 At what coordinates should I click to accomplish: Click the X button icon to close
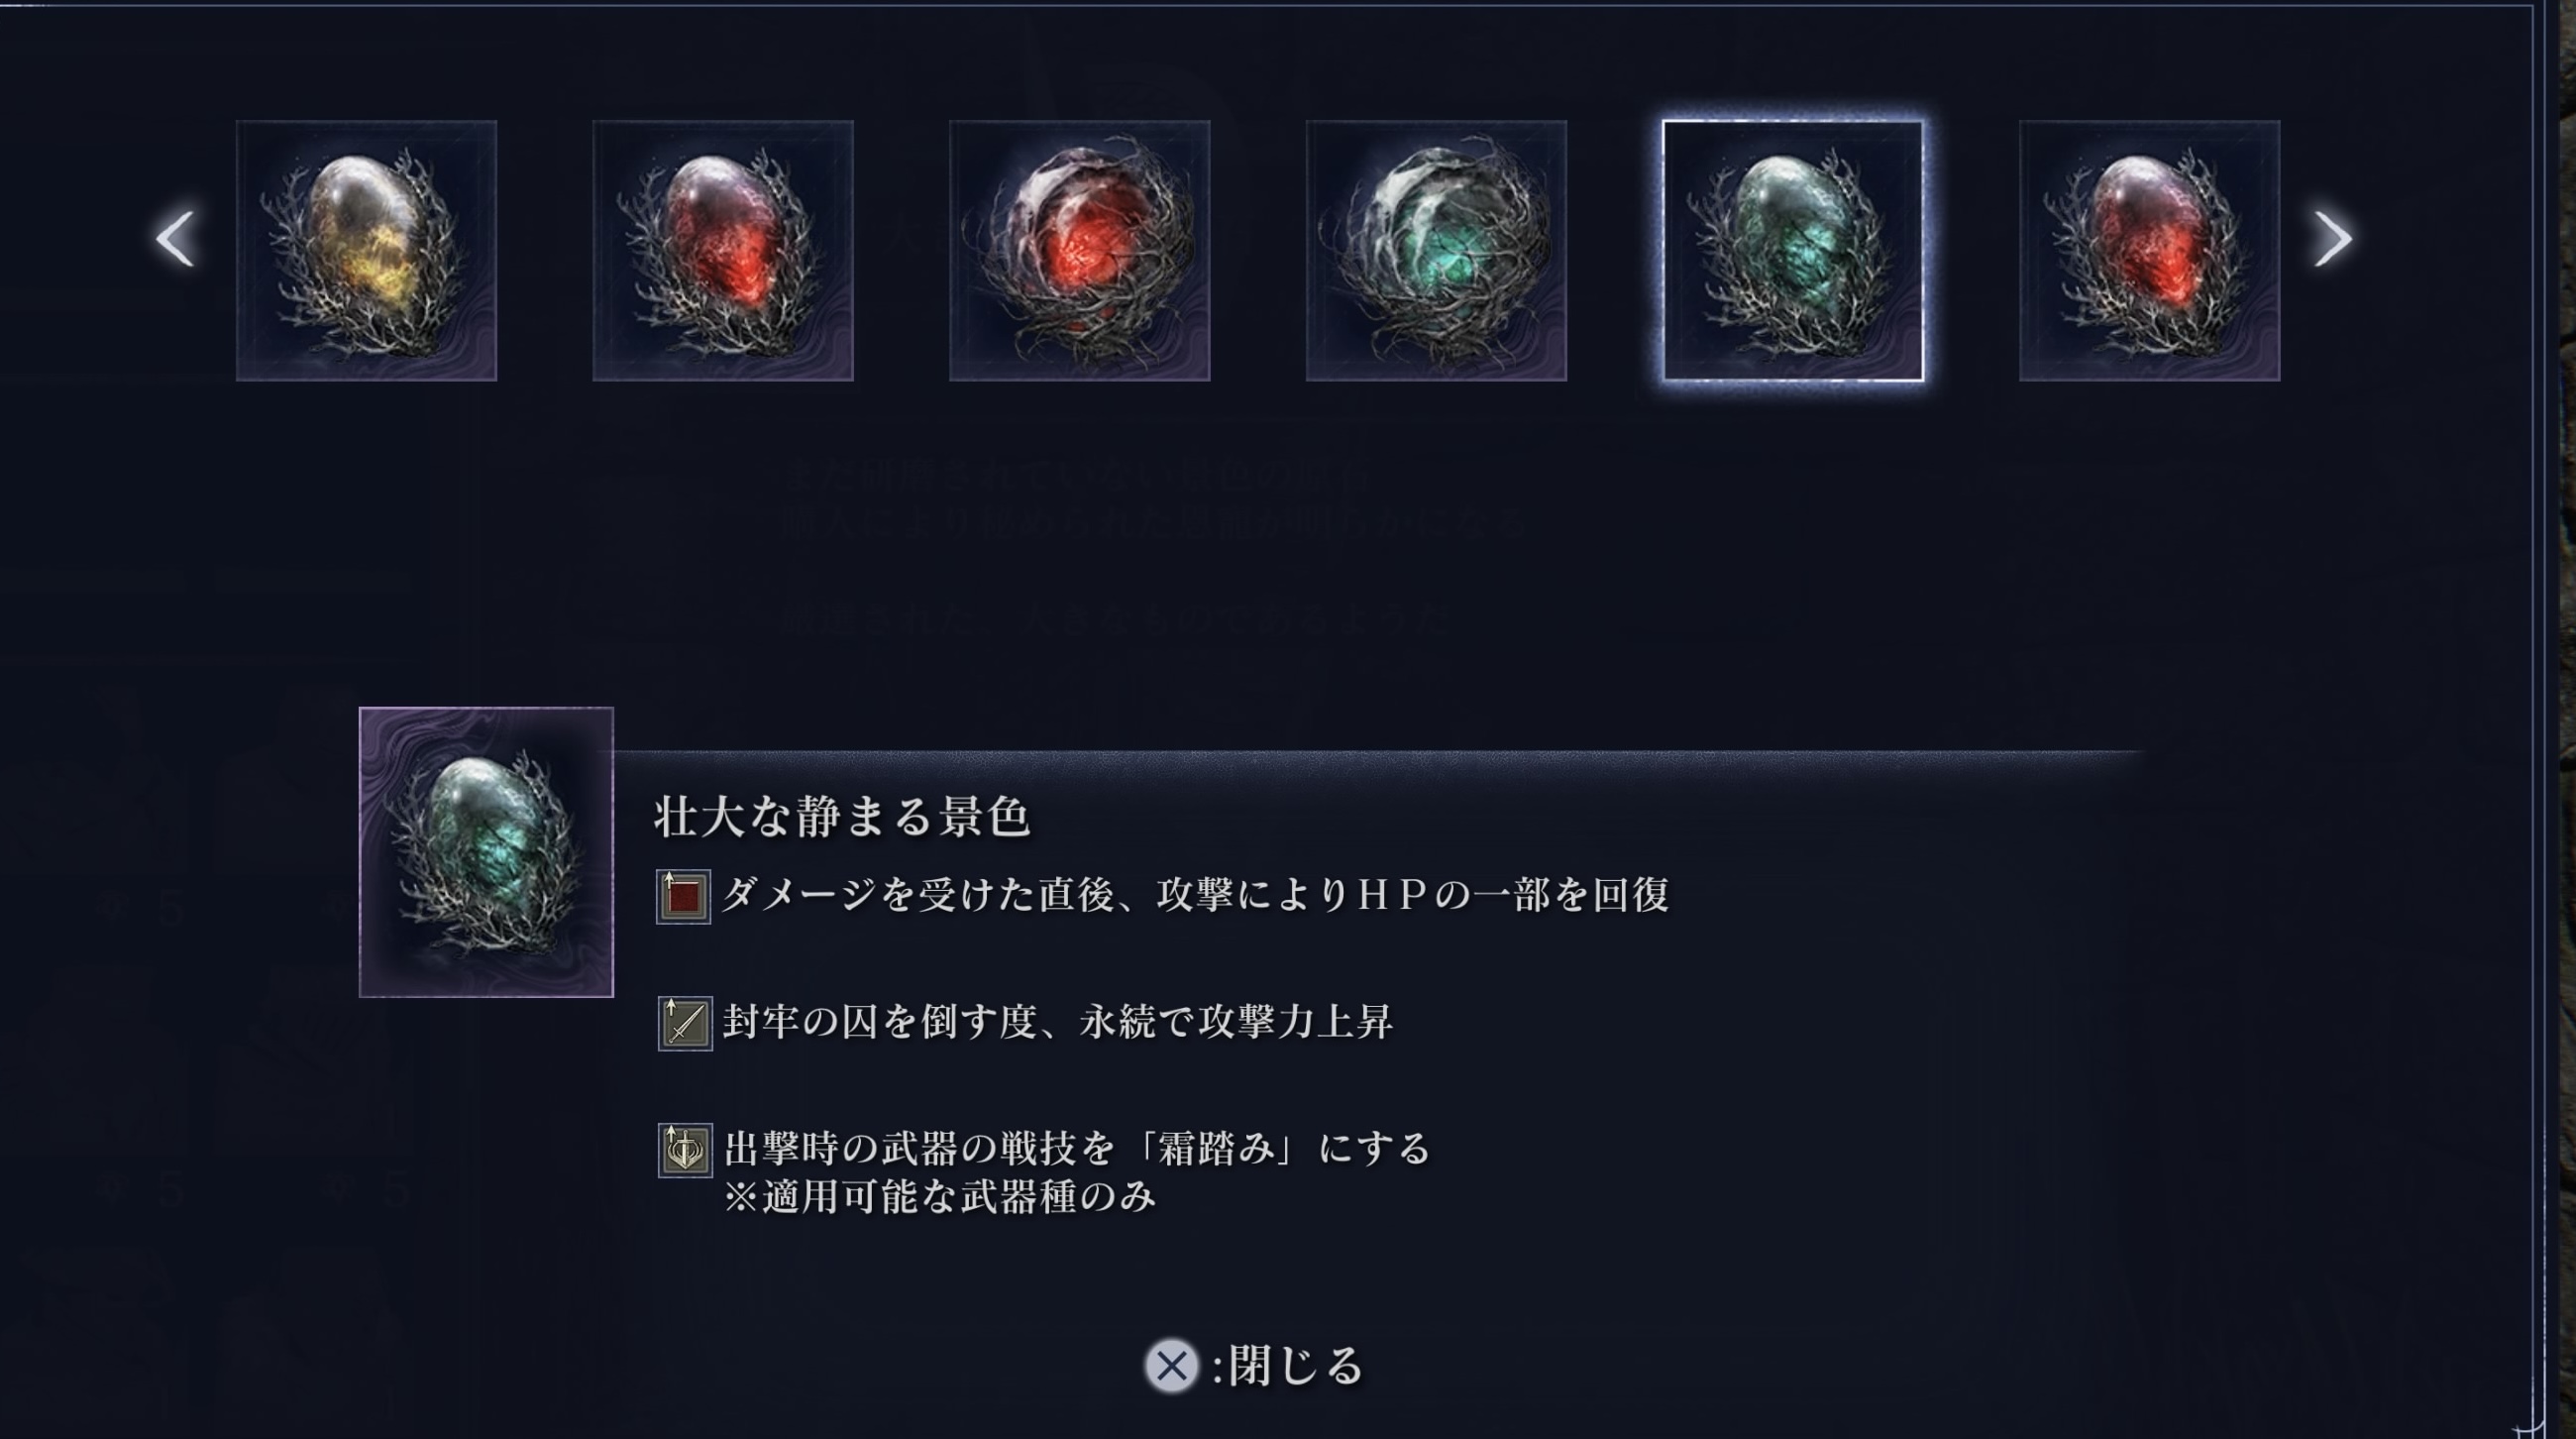click(1172, 1366)
